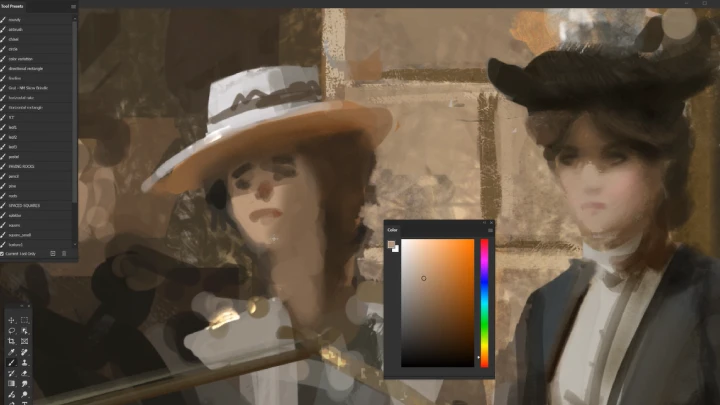
Task: Close the floating tools panel
Action: click(x=28, y=306)
